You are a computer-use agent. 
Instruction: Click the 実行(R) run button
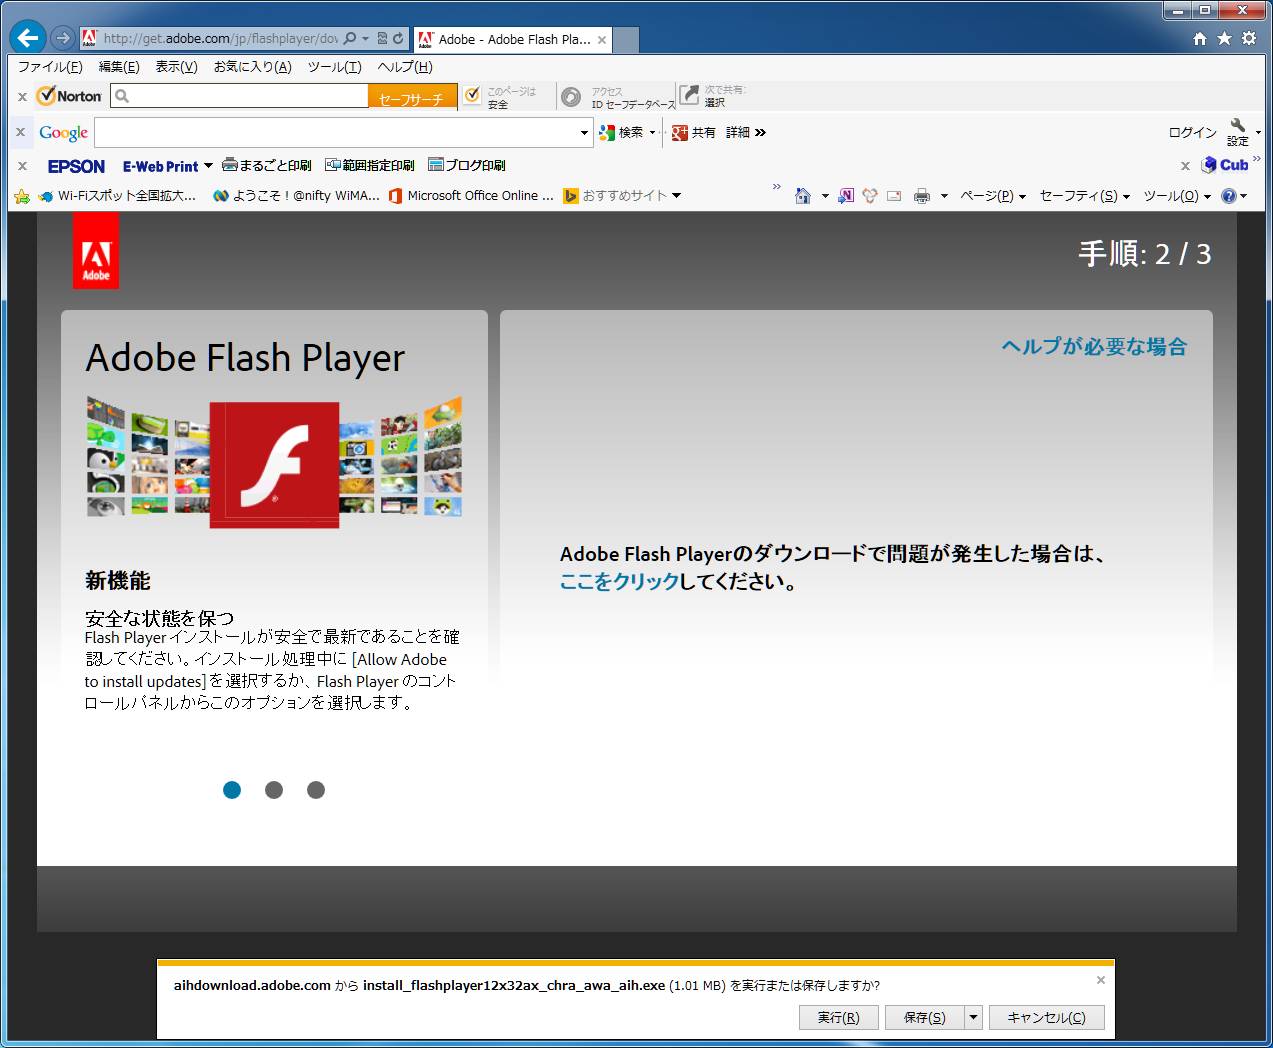(x=838, y=1017)
